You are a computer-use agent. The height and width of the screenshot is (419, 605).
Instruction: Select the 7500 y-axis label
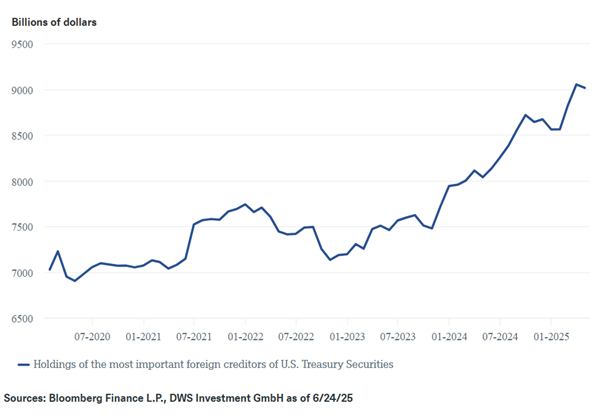(x=22, y=227)
